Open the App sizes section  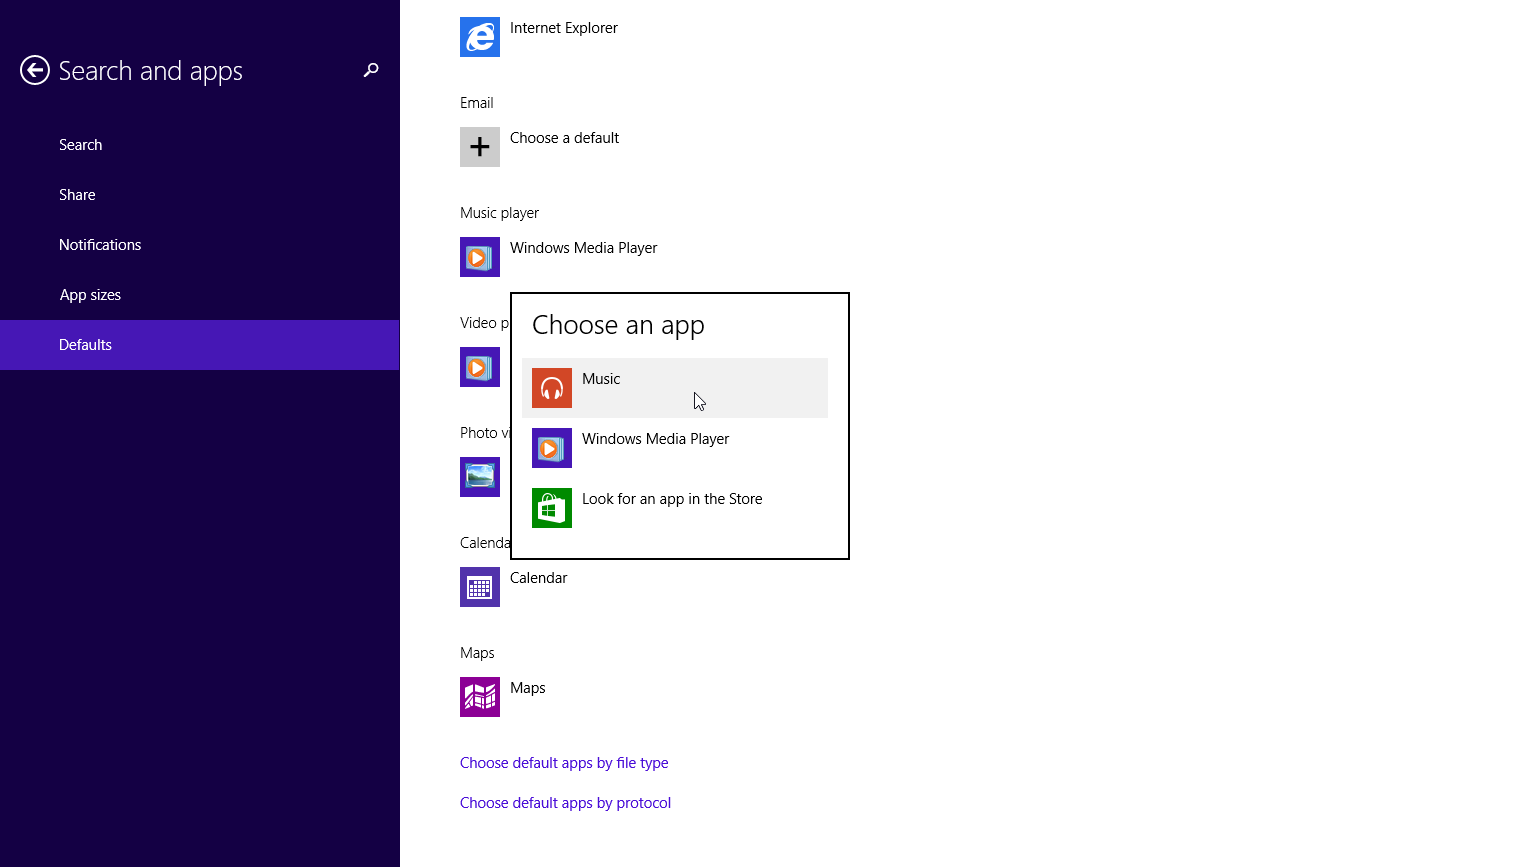(200, 295)
